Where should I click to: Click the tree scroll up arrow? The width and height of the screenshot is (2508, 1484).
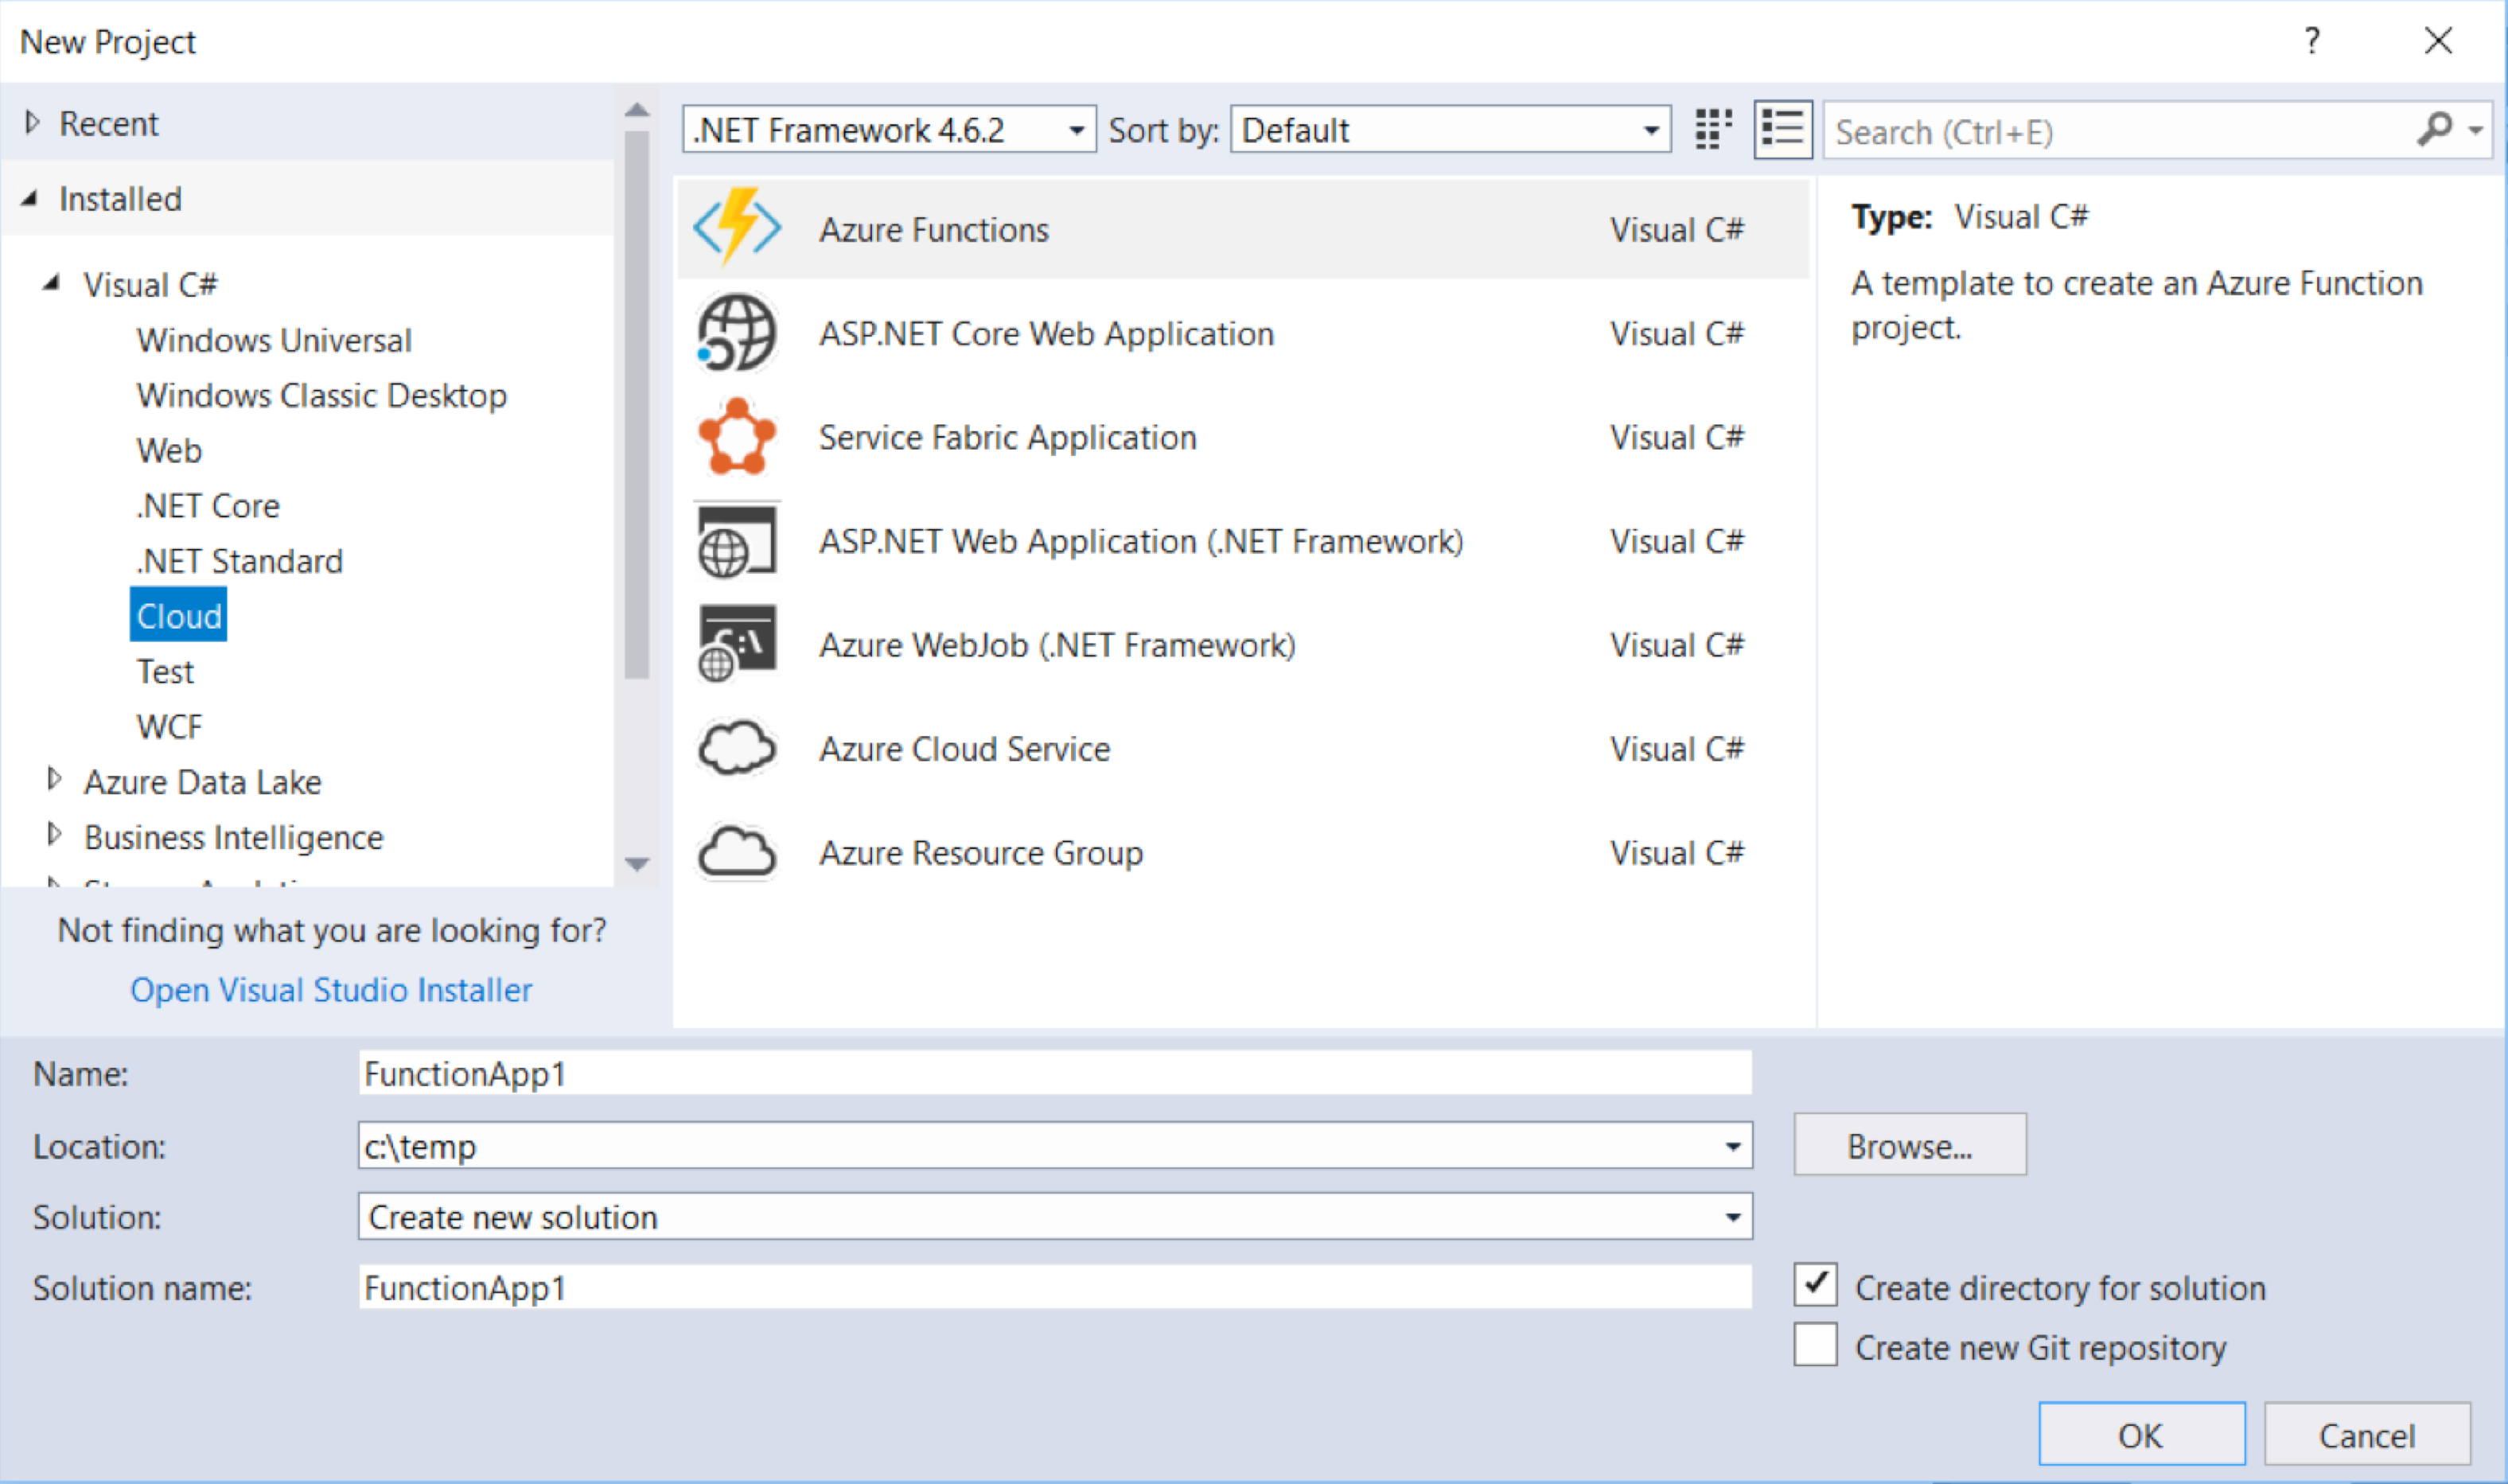(637, 109)
